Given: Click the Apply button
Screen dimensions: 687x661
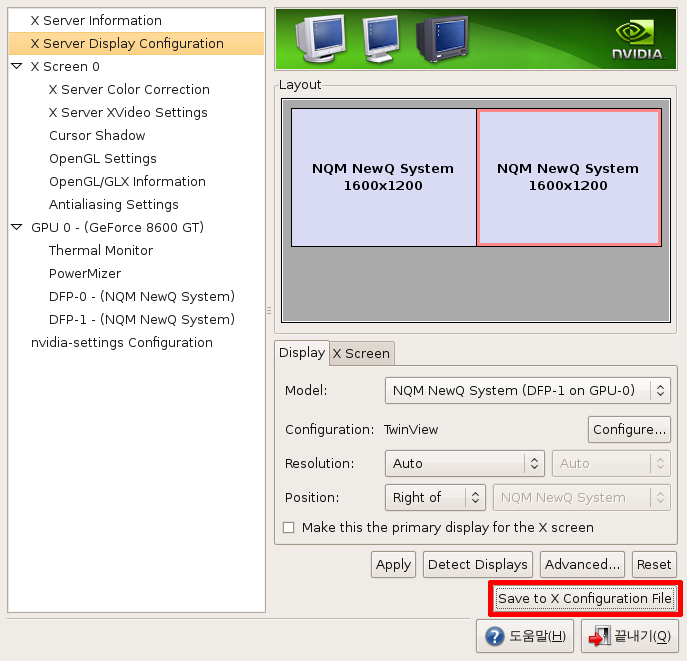Looking at the screenshot, I should click(393, 565).
